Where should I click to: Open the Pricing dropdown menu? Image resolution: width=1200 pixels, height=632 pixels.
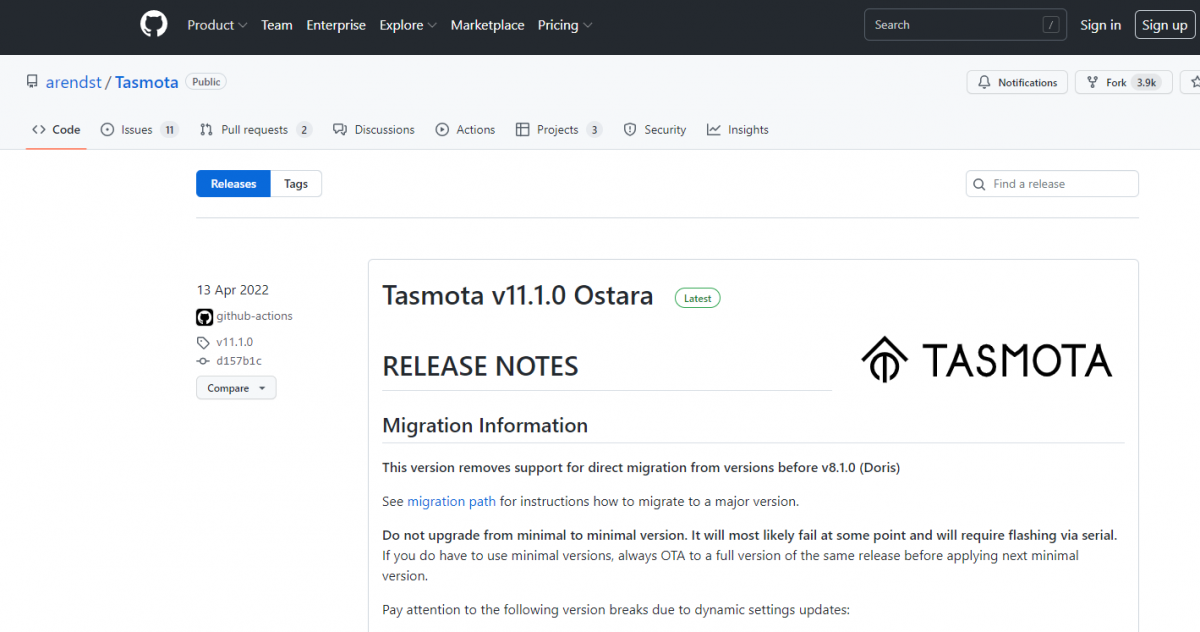coord(565,25)
